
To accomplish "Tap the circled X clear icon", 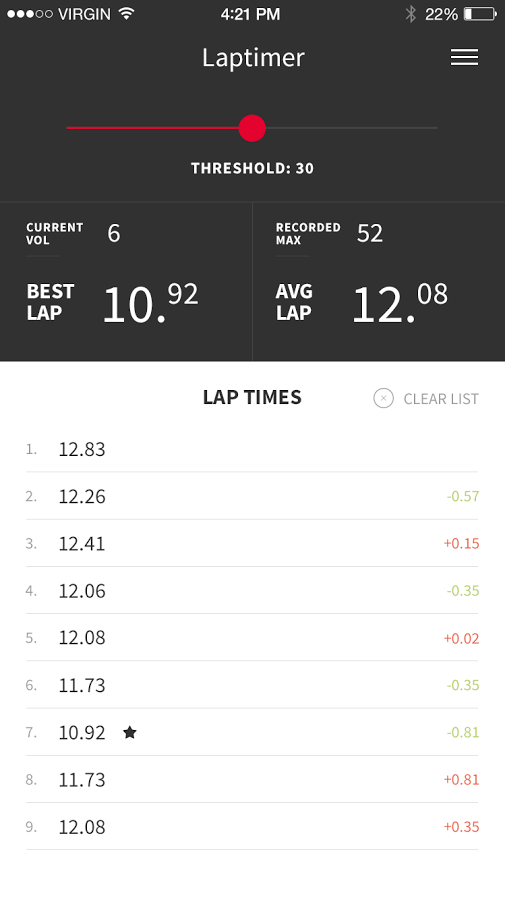I will [383, 398].
